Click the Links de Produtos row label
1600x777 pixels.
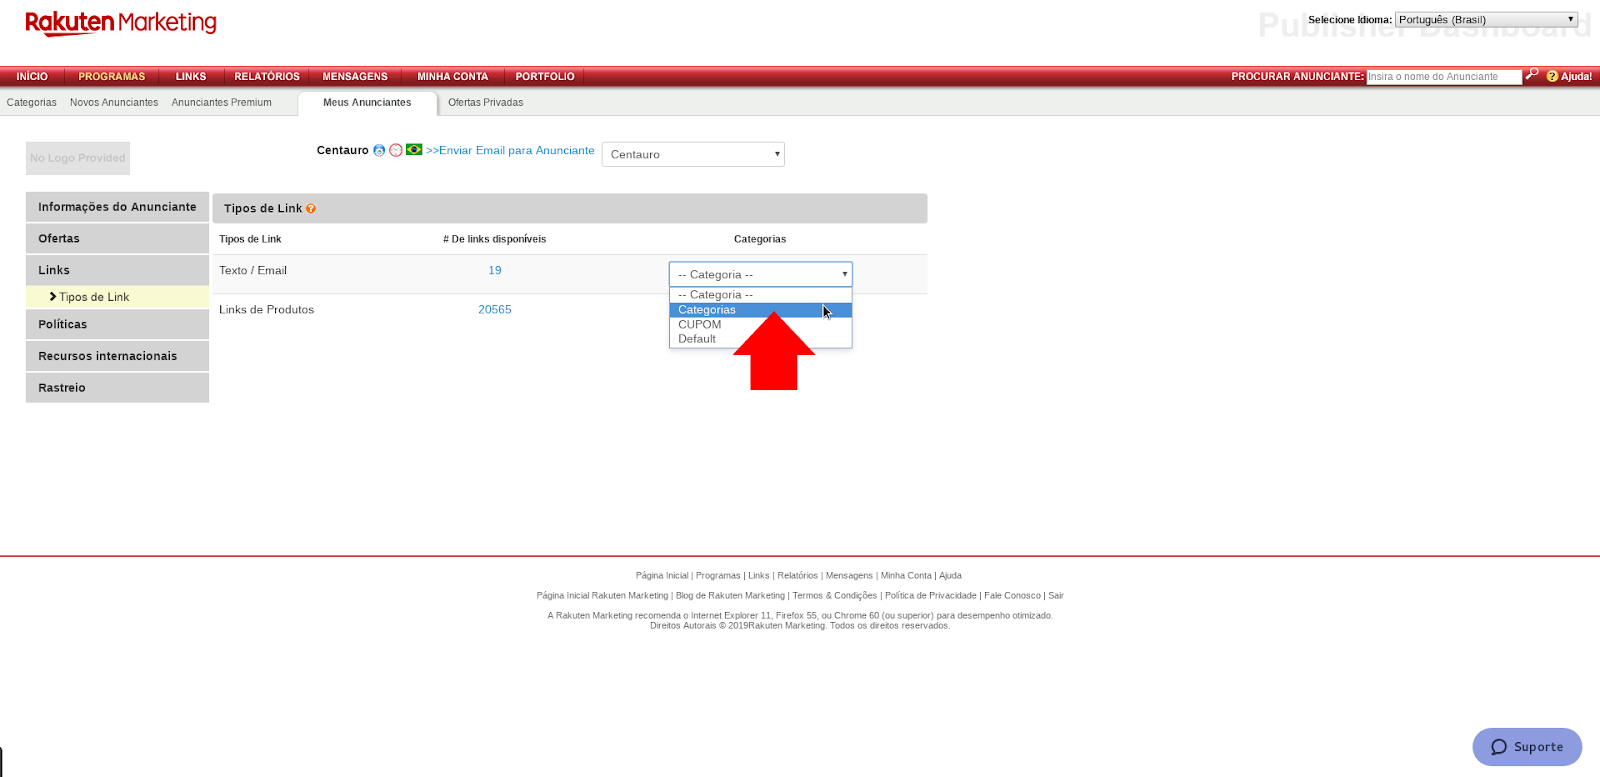pos(266,309)
